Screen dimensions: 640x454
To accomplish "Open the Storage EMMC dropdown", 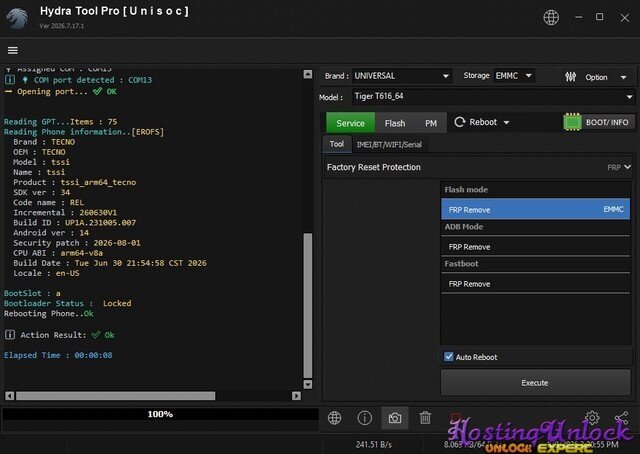I will pos(514,76).
